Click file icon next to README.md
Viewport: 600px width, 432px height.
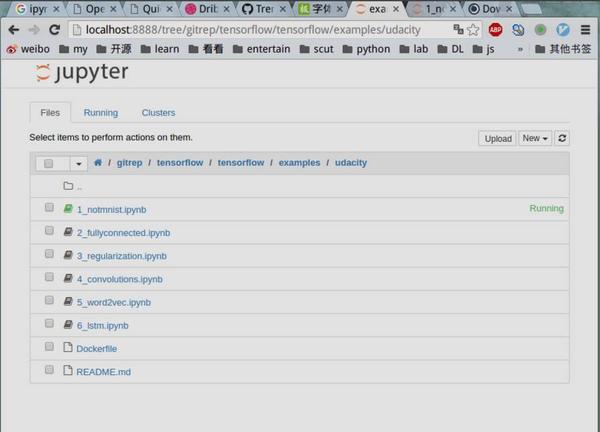pyautogui.click(x=68, y=370)
